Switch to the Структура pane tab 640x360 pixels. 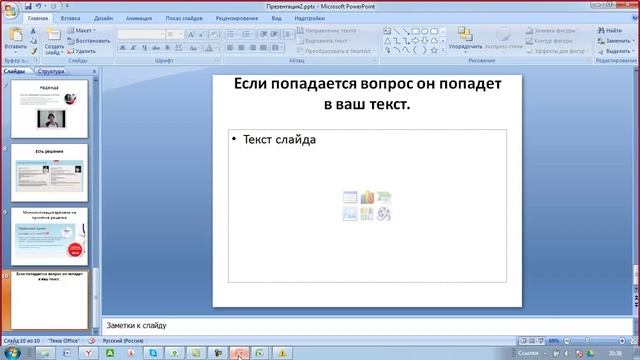(51, 71)
